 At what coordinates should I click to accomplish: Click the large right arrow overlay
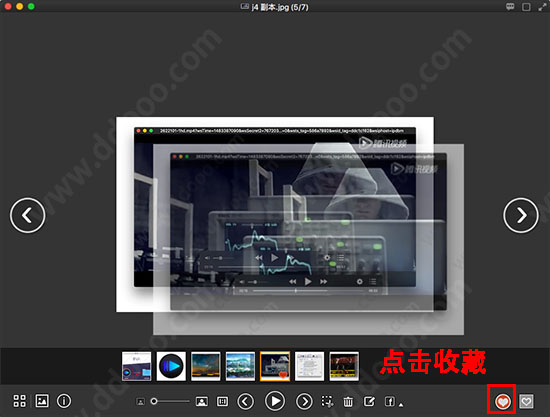pos(521,215)
